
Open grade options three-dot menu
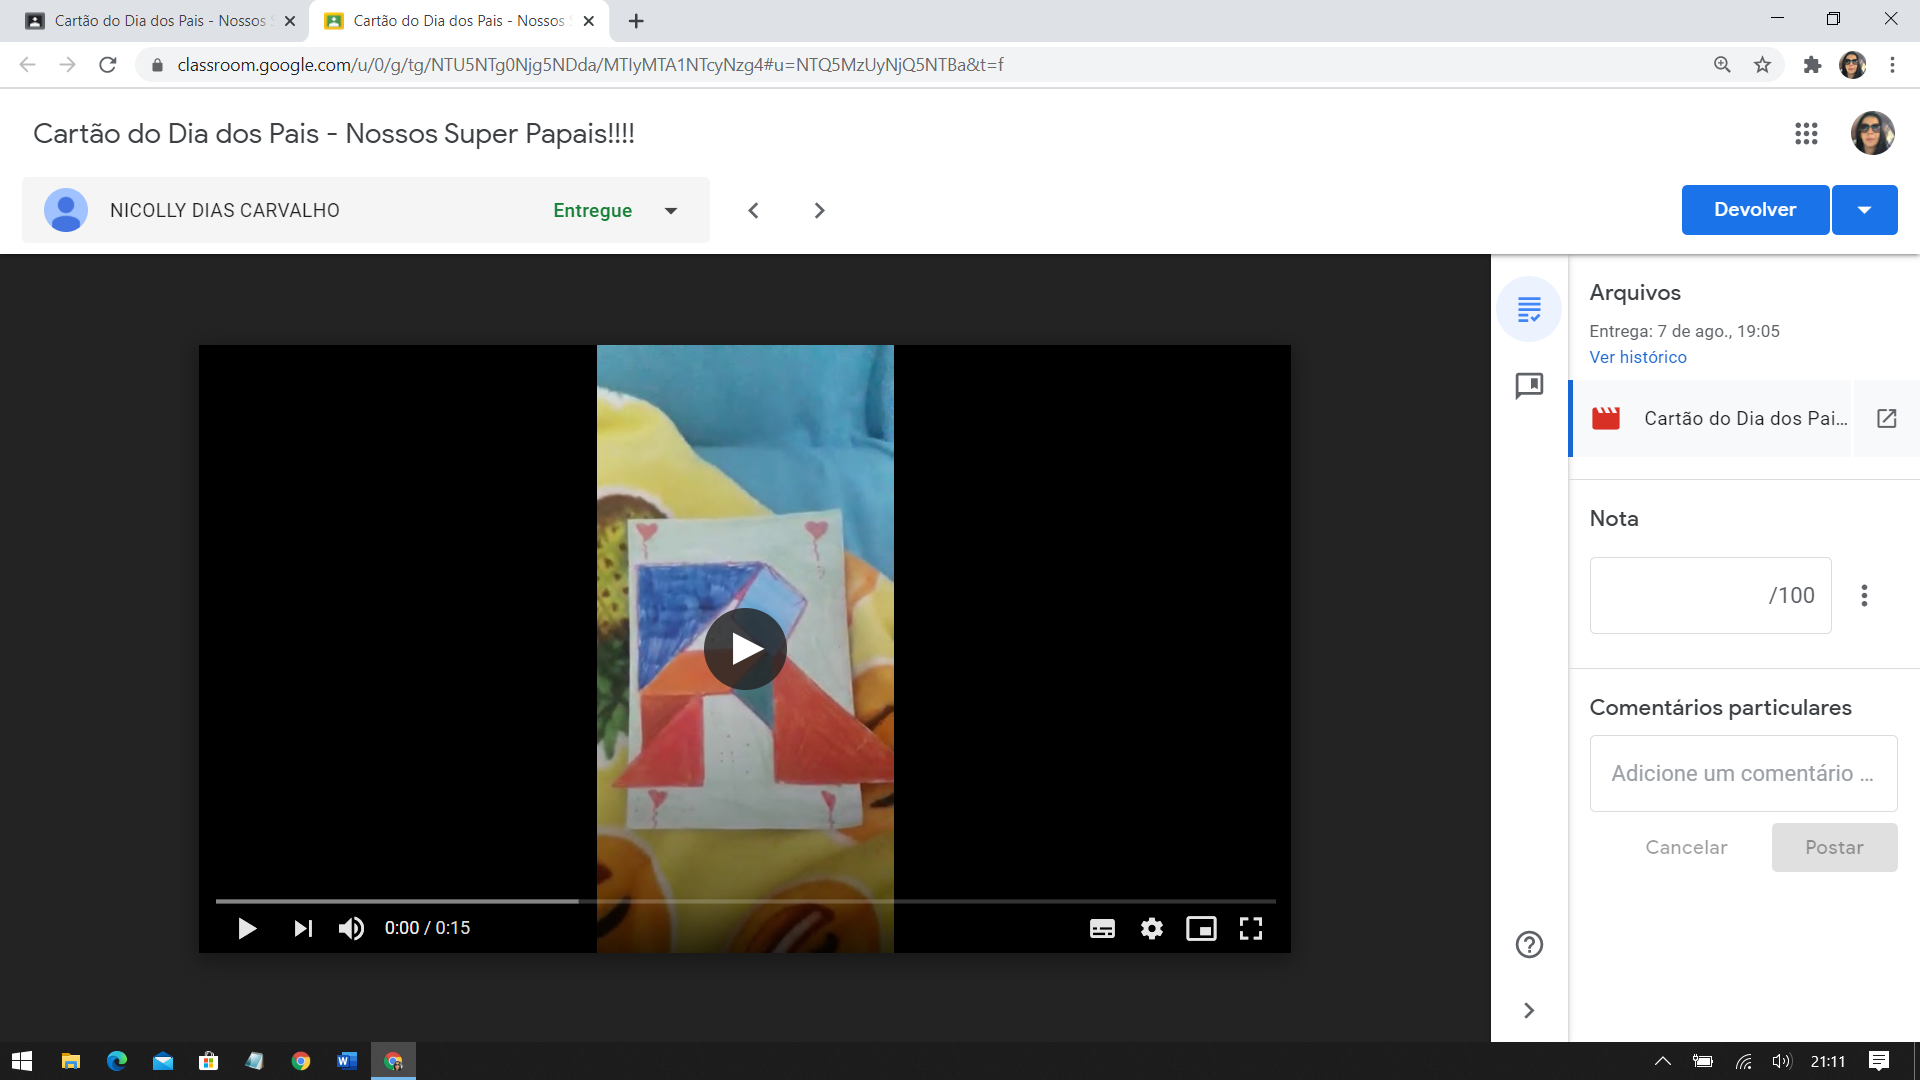(x=1864, y=596)
